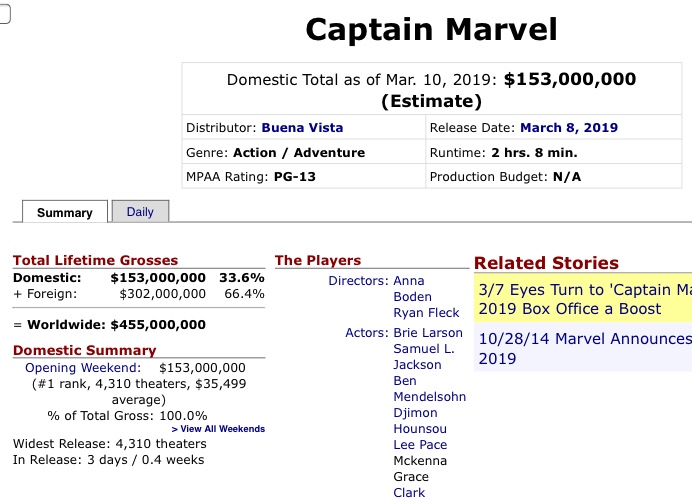Open the Buena Vista distributor link
This screenshot has width=692, height=499.
[x=302, y=127]
